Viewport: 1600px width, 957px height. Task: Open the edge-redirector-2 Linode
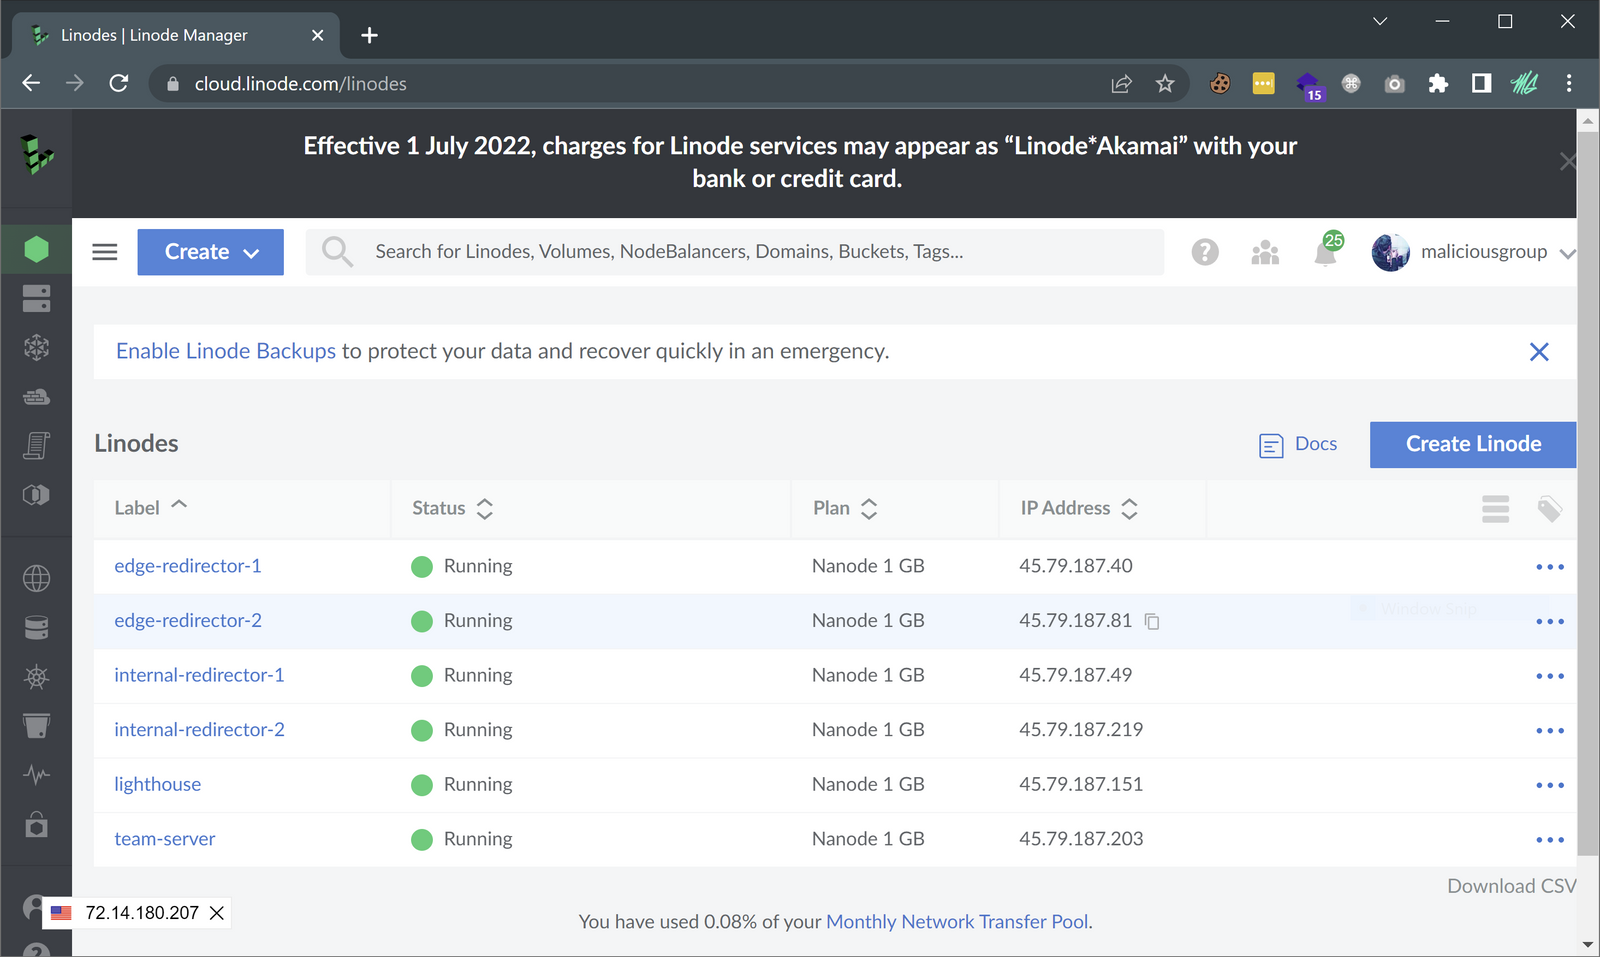[x=188, y=621]
